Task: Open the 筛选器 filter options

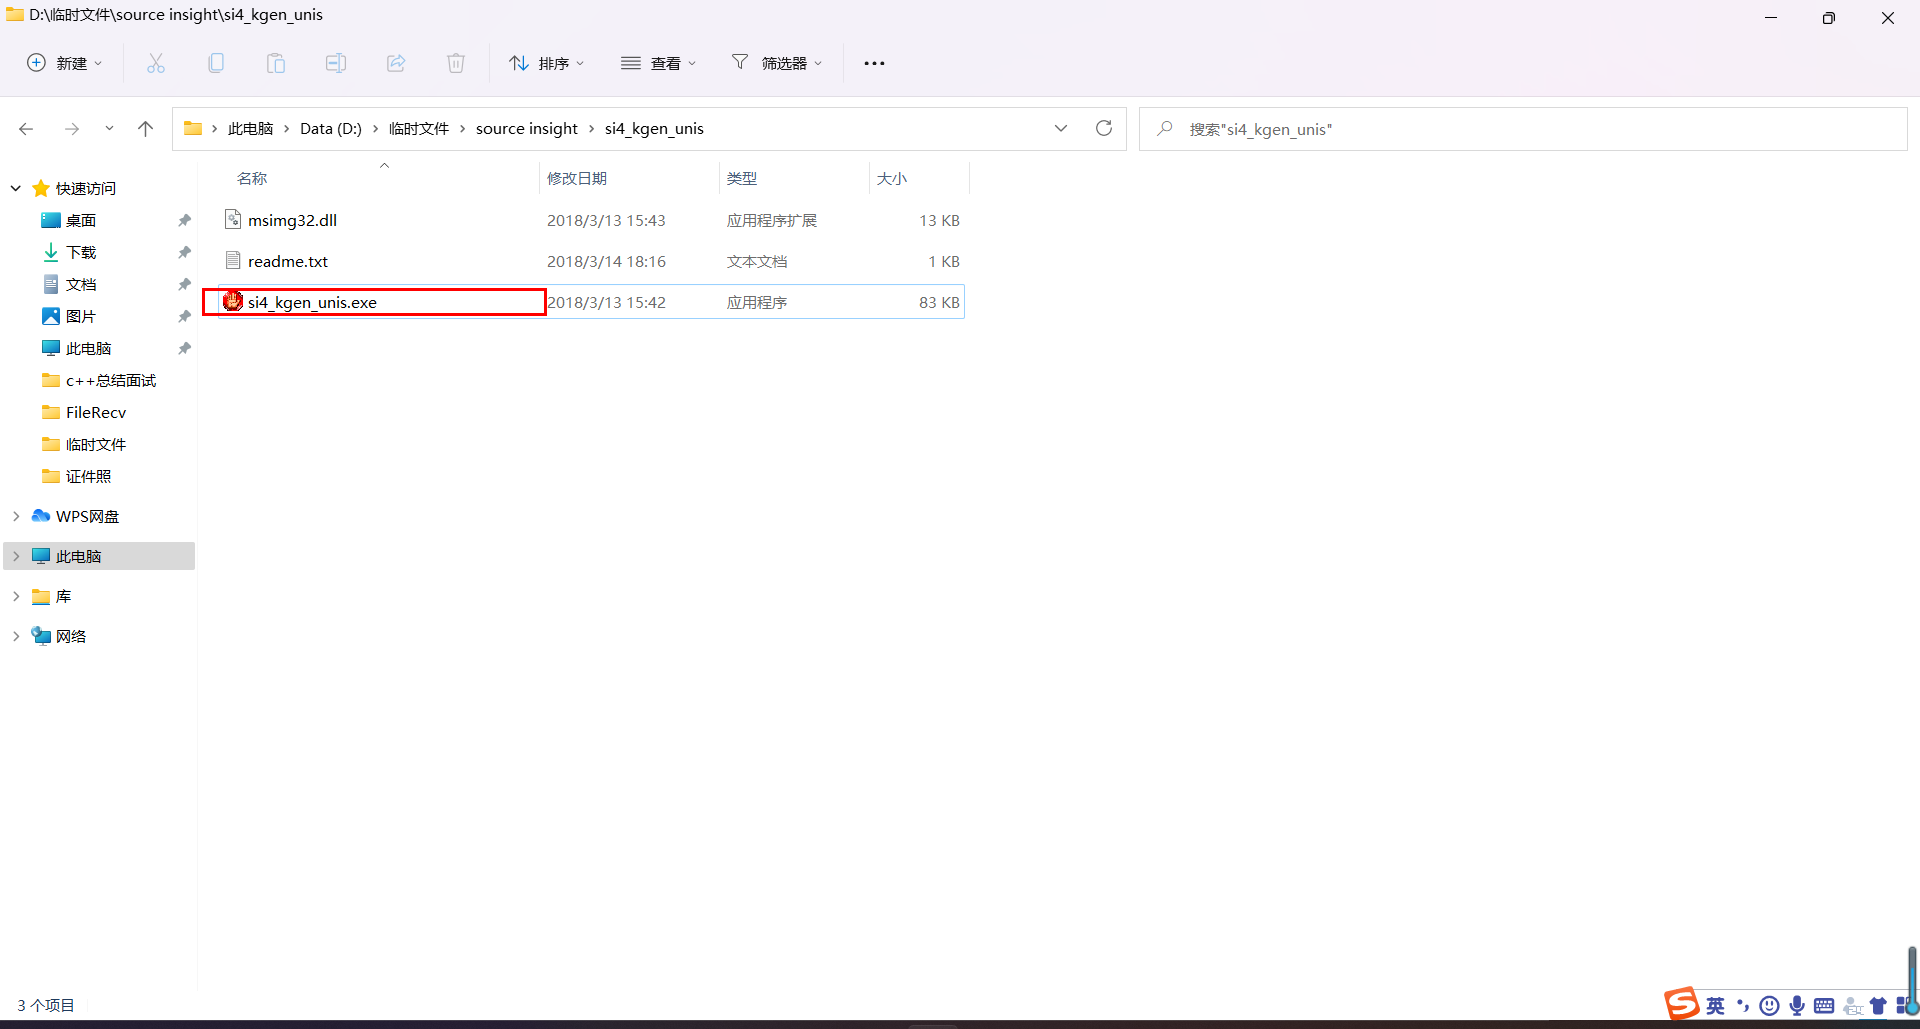Action: coord(777,62)
